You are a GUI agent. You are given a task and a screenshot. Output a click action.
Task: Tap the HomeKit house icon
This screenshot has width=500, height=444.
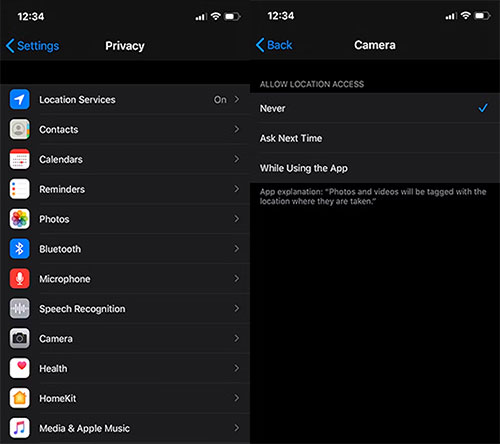tap(20, 398)
